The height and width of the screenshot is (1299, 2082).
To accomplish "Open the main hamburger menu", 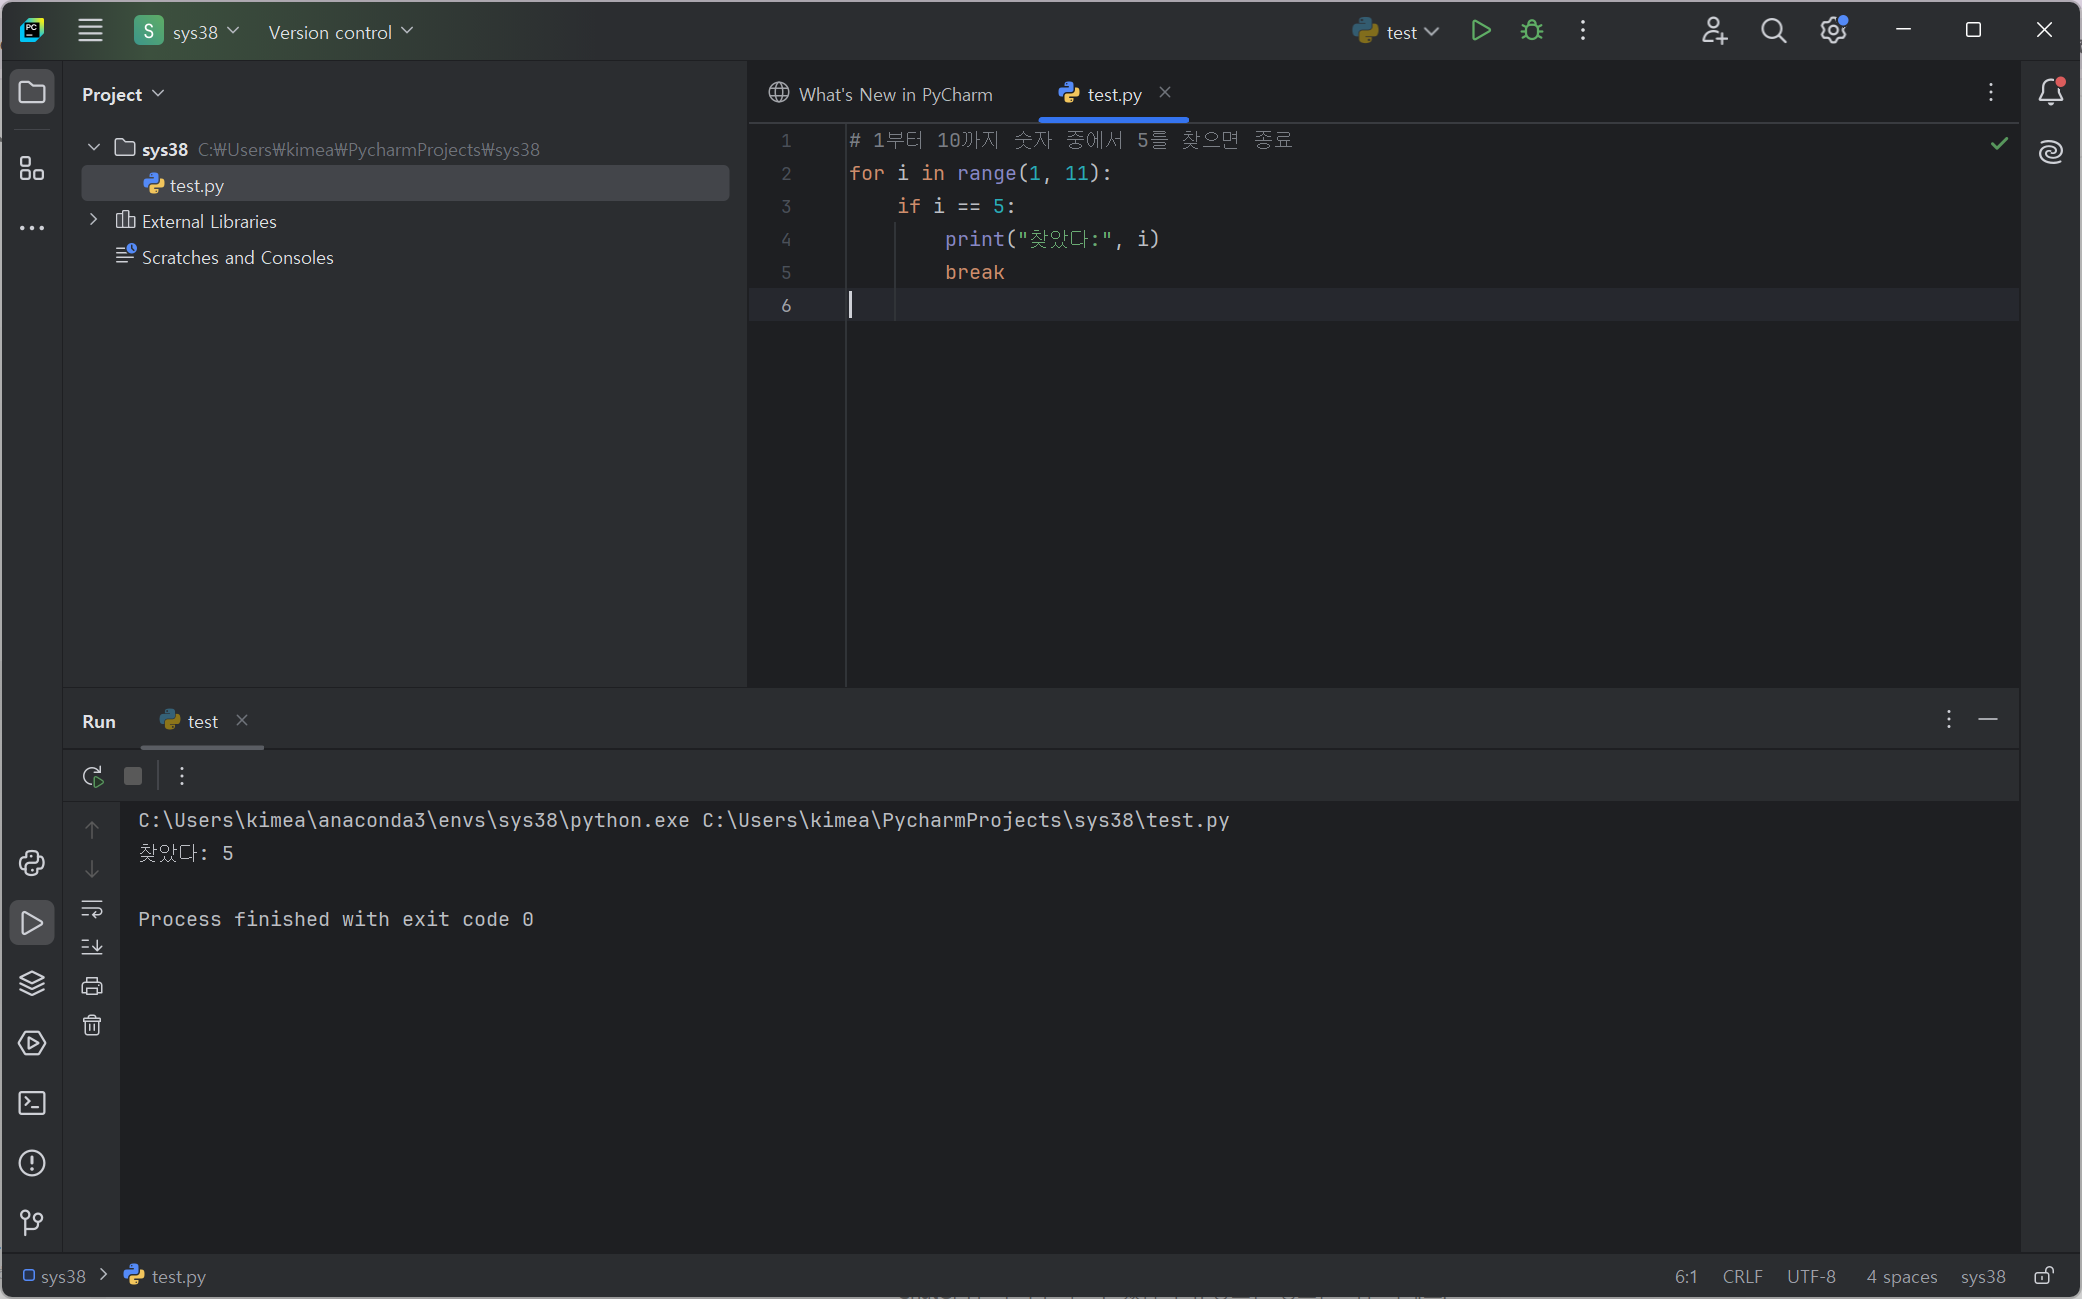I will 90,31.
